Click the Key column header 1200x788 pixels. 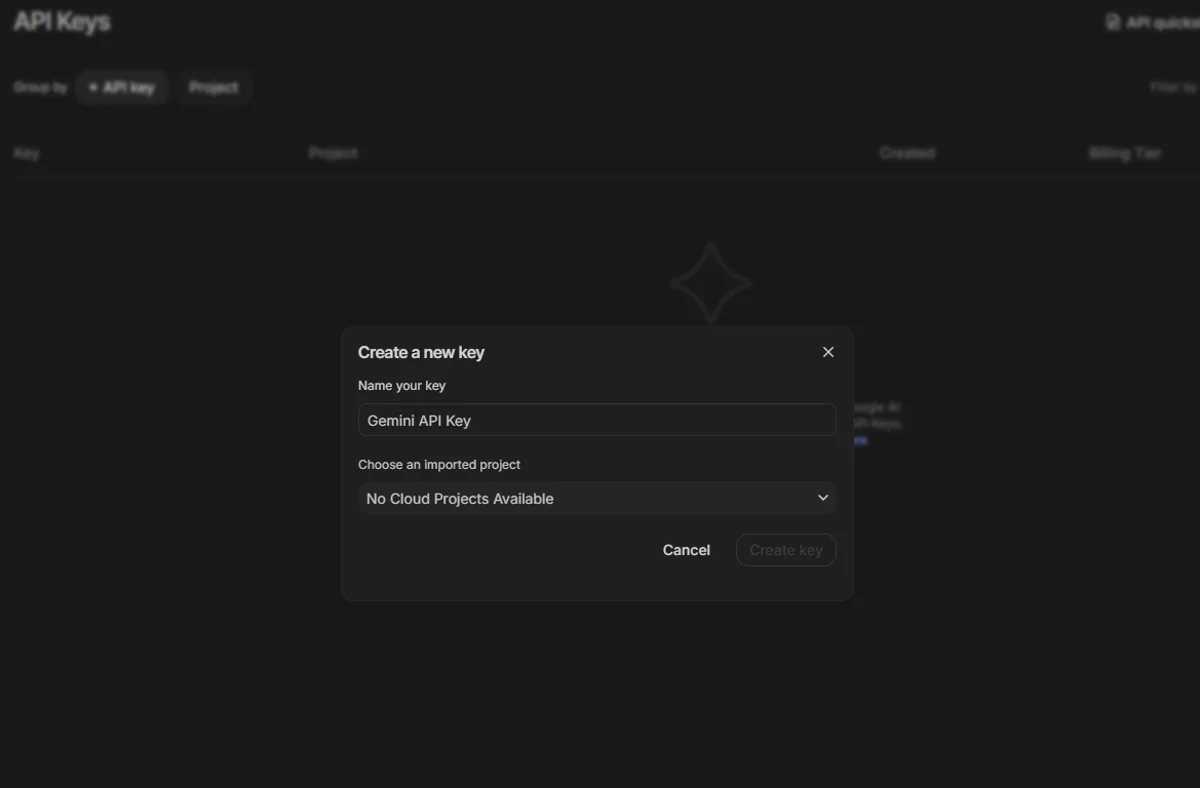pos(27,153)
